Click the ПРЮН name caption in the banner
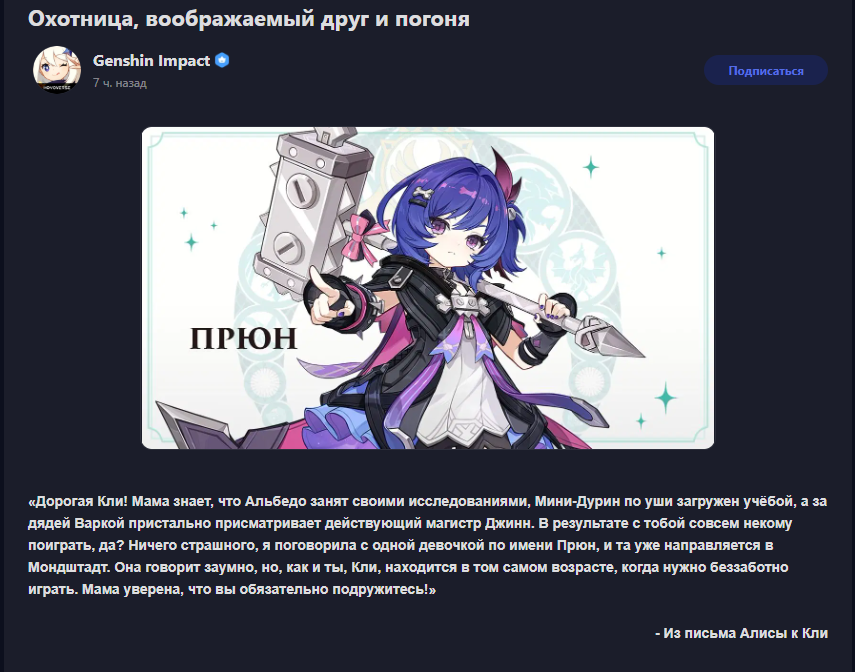 click(244, 338)
